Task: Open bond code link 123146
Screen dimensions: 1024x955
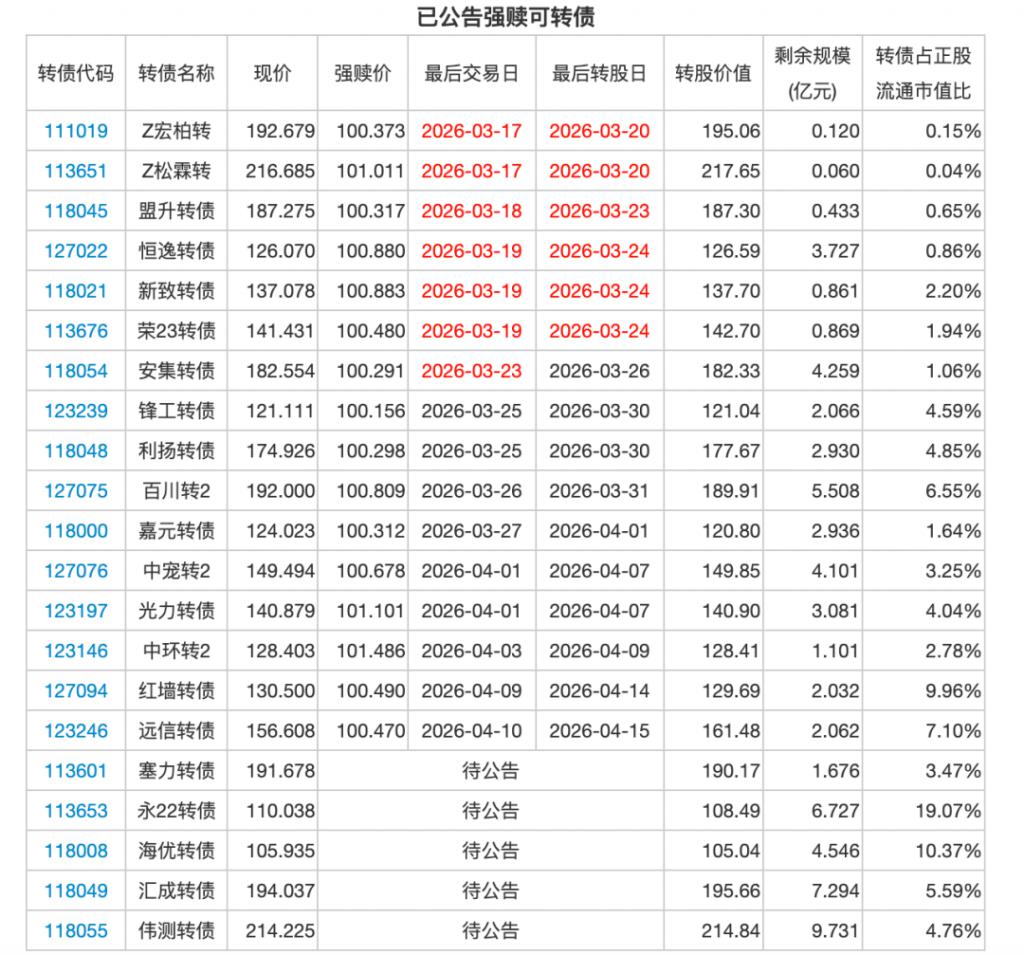Action: click(x=76, y=651)
